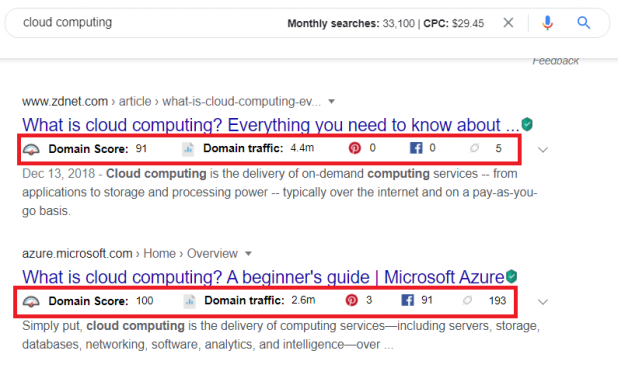Image resolution: width=618 pixels, height=368 pixels.
Task: Clear the search box with the X
Action: pyautogui.click(x=508, y=23)
